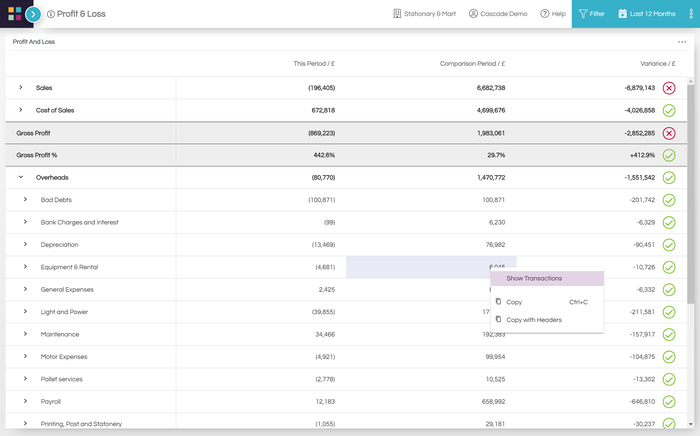Image resolution: width=700 pixels, height=436 pixels.
Task: Click the green check icon in Payroll row
Action: click(x=669, y=402)
